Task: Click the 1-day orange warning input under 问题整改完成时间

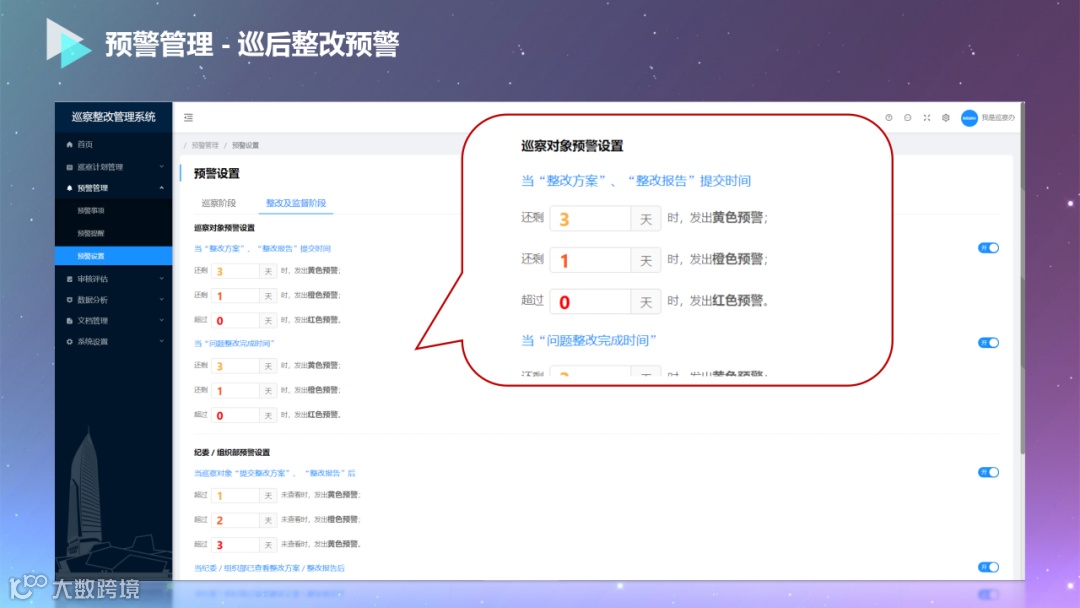Action: point(235,391)
